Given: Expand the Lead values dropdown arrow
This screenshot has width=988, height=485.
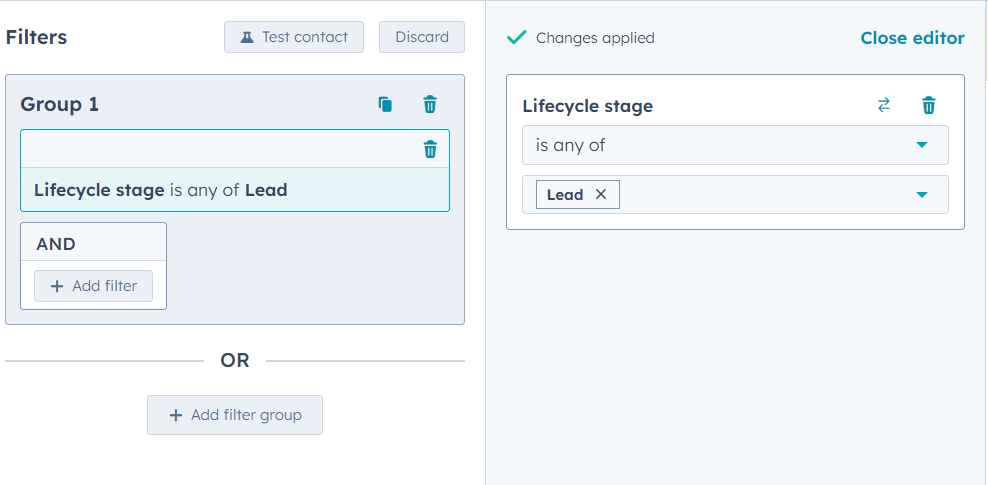Looking at the screenshot, I should [x=922, y=195].
